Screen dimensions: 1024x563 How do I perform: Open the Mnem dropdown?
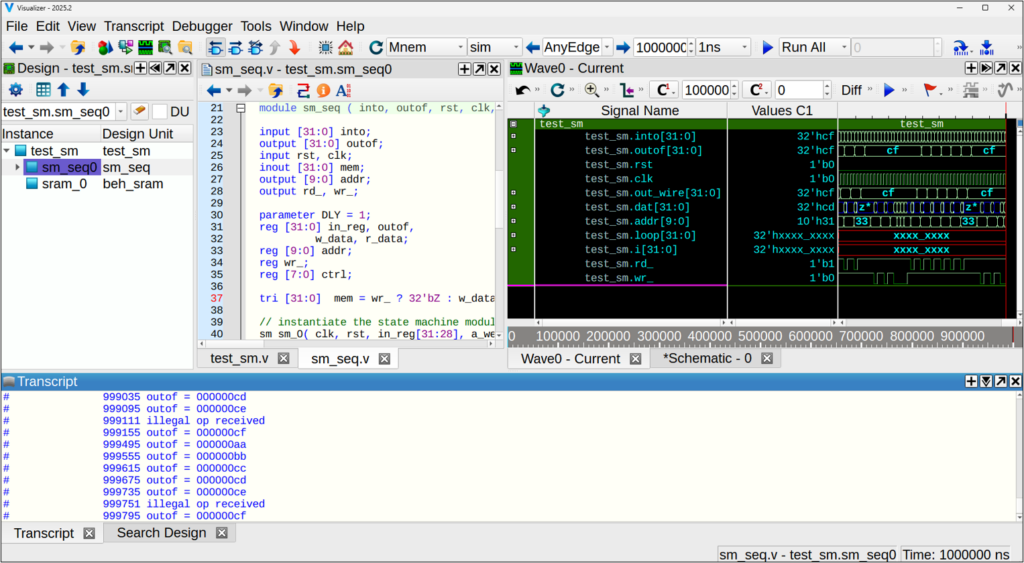pos(426,47)
